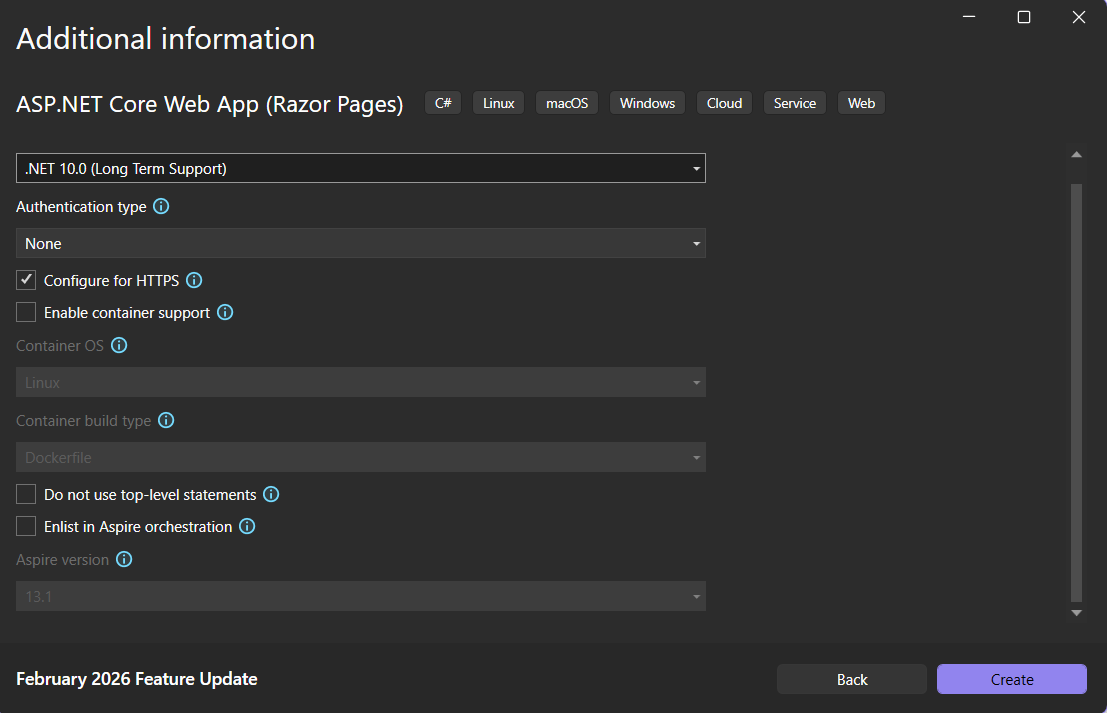Click the C# language tag
Image resolution: width=1107 pixels, height=713 pixels.
[x=443, y=103]
